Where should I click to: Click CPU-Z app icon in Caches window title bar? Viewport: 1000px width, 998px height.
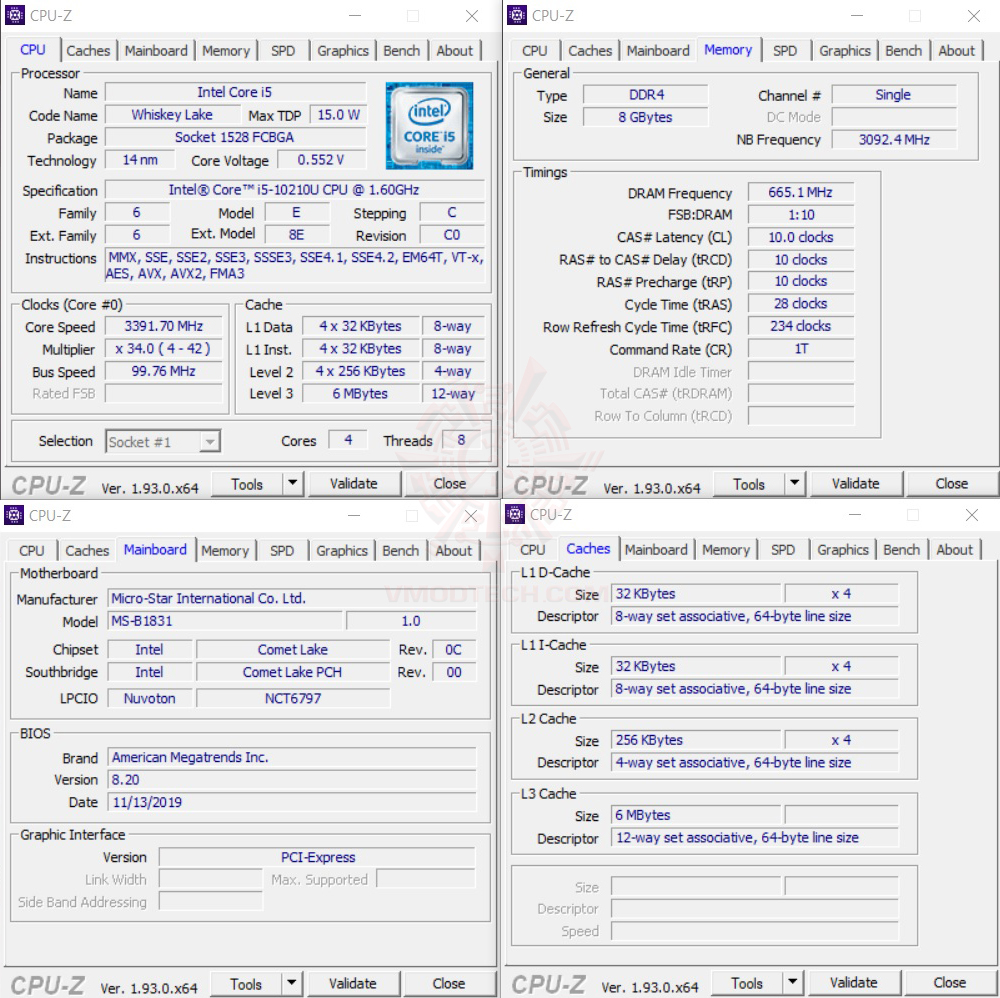pos(515,514)
